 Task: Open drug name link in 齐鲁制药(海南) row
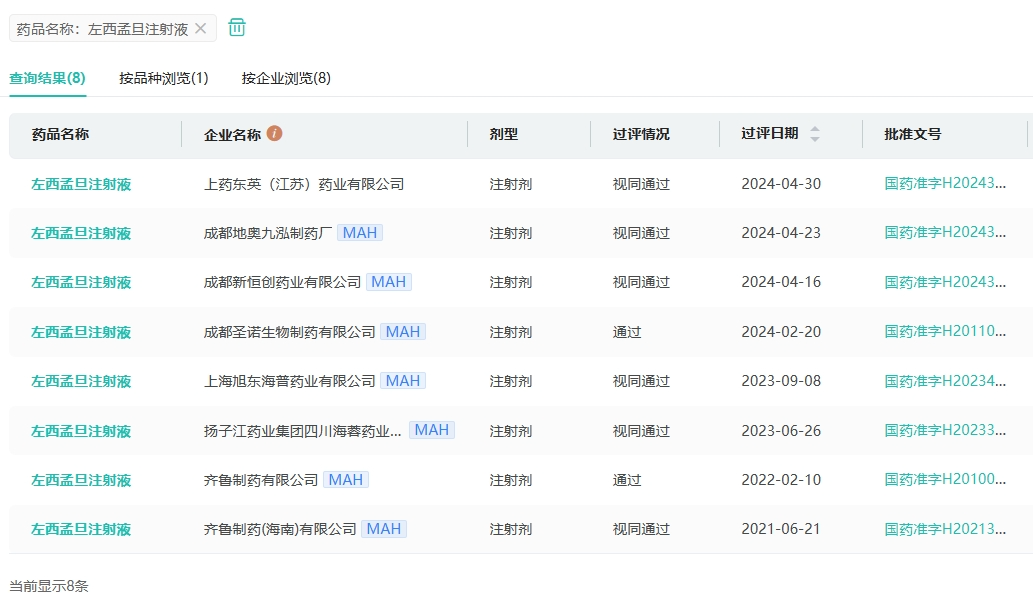point(81,529)
